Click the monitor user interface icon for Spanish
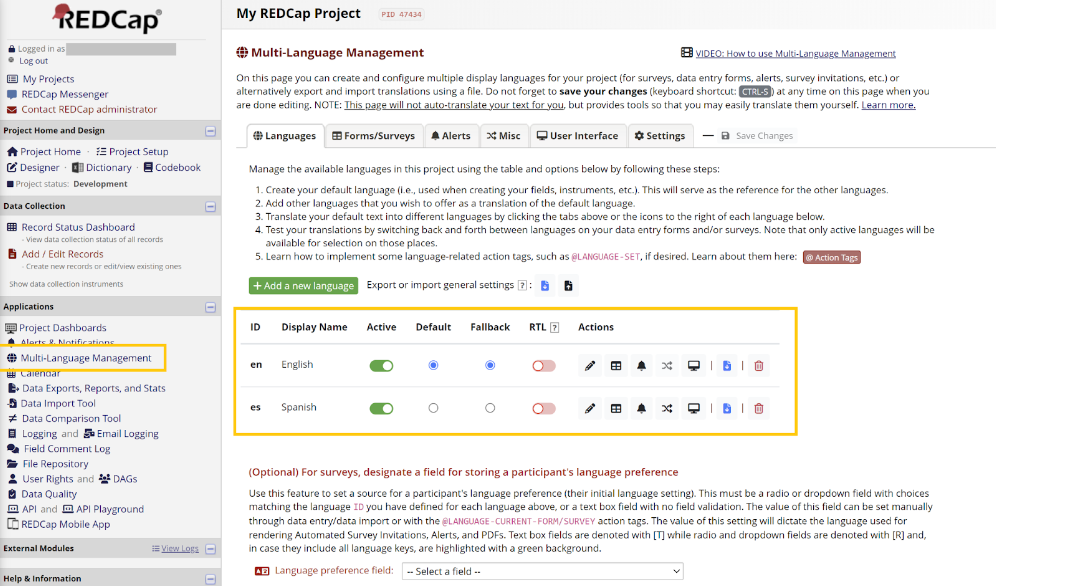This screenshot has height=586, width=1082. (x=693, y=408)
